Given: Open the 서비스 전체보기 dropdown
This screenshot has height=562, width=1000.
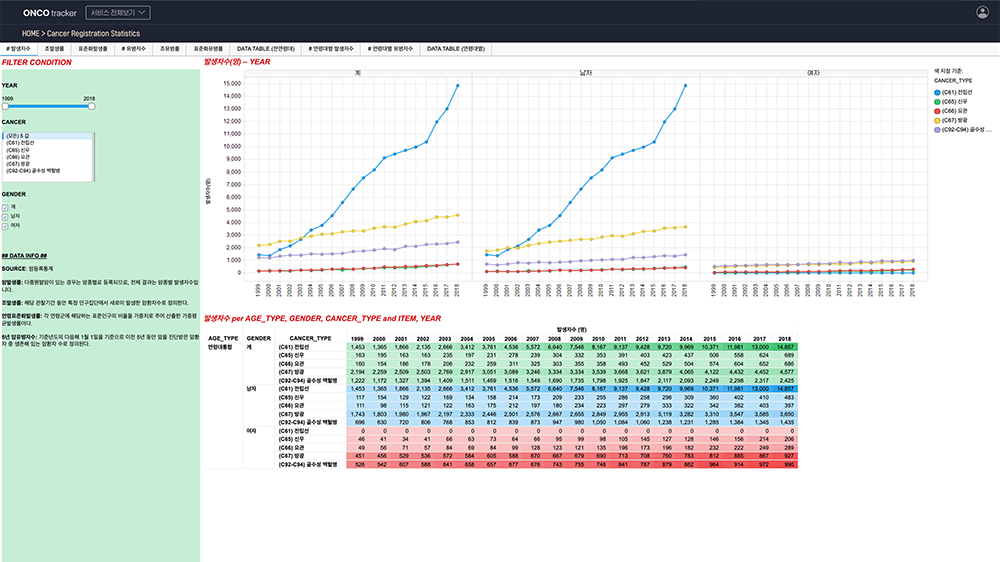Looking at the screenshot, I should [125, 13].
